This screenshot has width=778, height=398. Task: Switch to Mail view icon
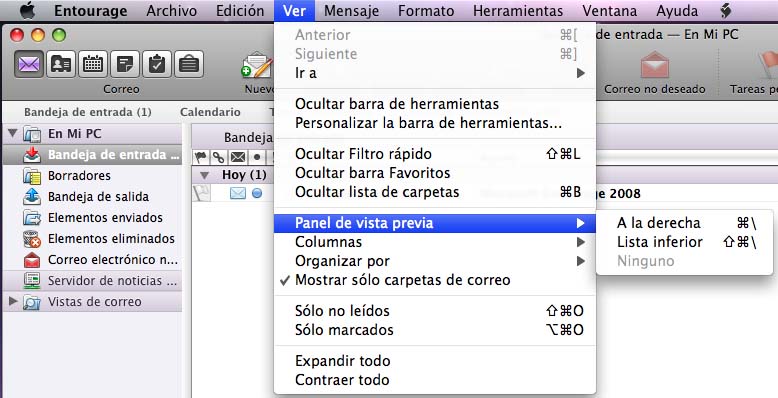[x=29, y=64]
